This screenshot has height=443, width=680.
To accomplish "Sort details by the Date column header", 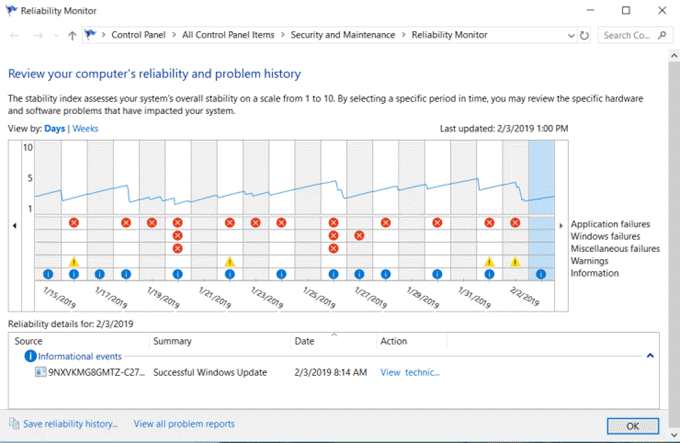I will (305, 341).
